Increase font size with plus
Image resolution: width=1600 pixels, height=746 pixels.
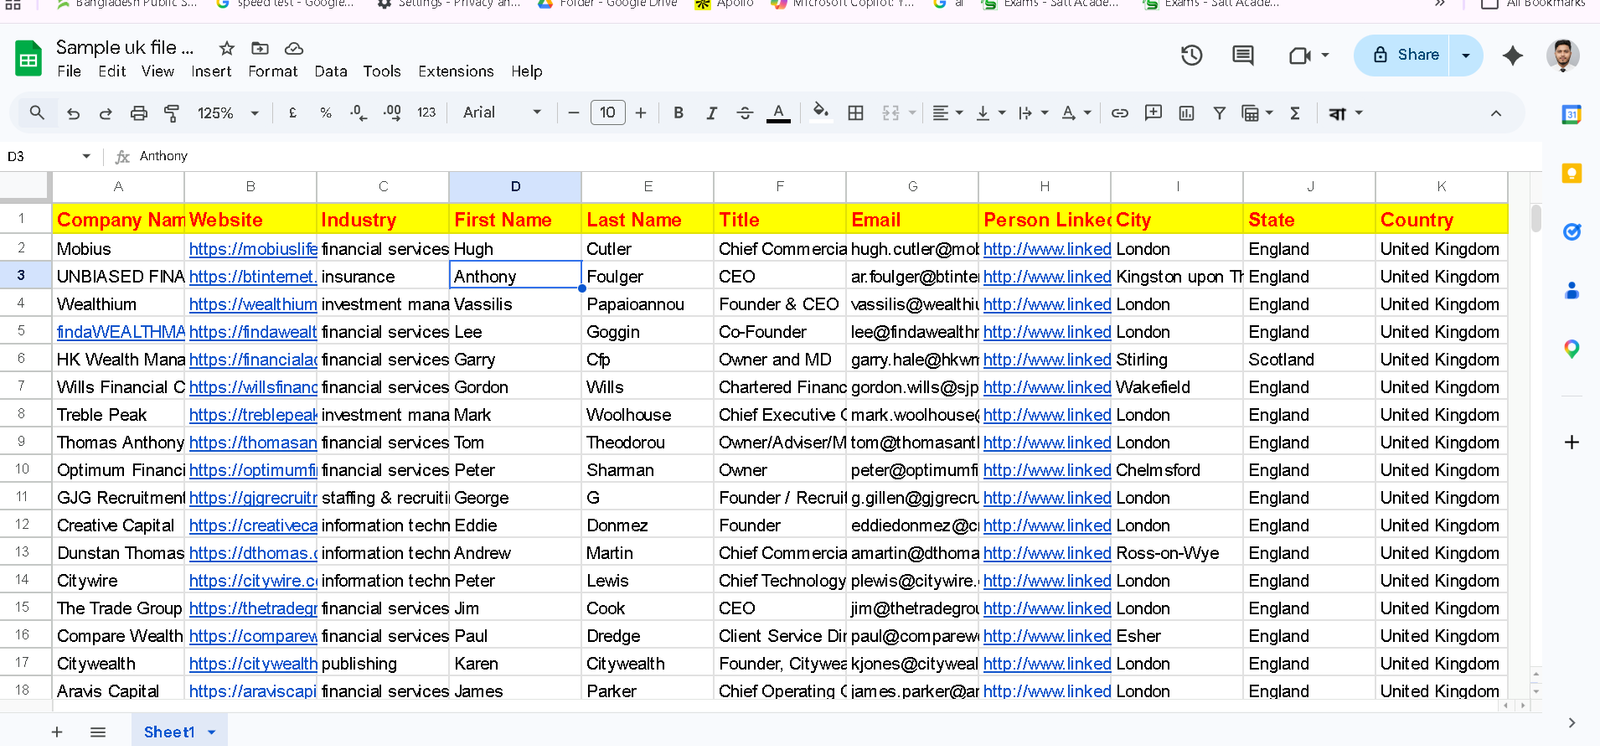(x=641, y=113)
